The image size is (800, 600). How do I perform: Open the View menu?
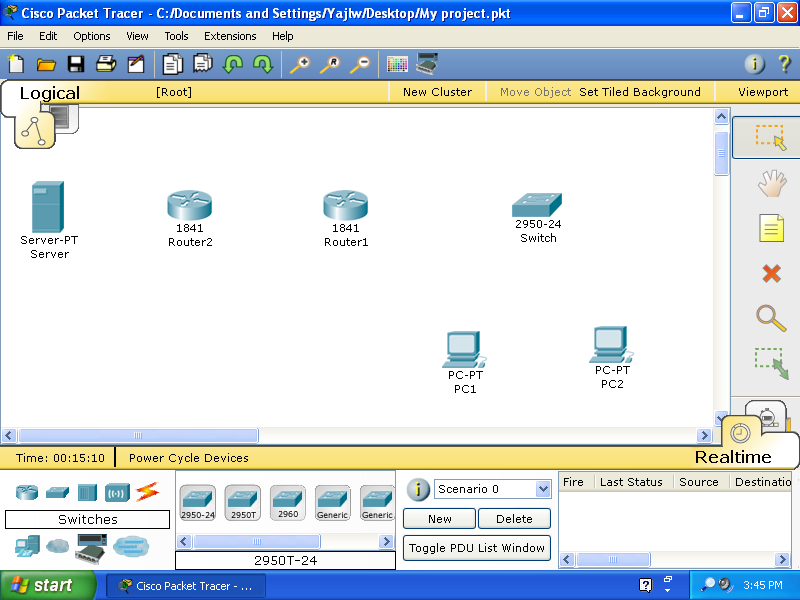click(x=137, y=36)
